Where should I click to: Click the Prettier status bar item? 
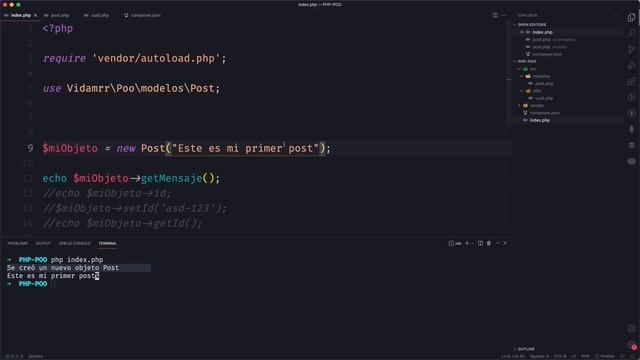[x=605, y=356]
